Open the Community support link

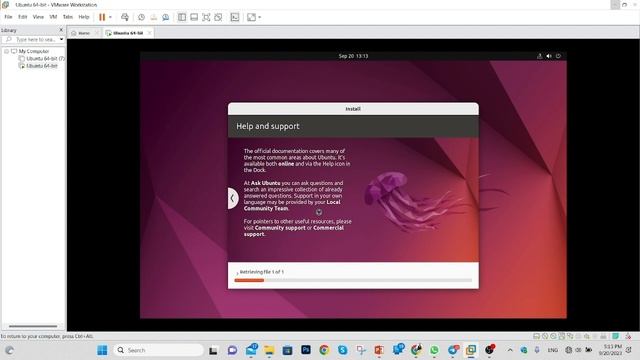(280, 228)
